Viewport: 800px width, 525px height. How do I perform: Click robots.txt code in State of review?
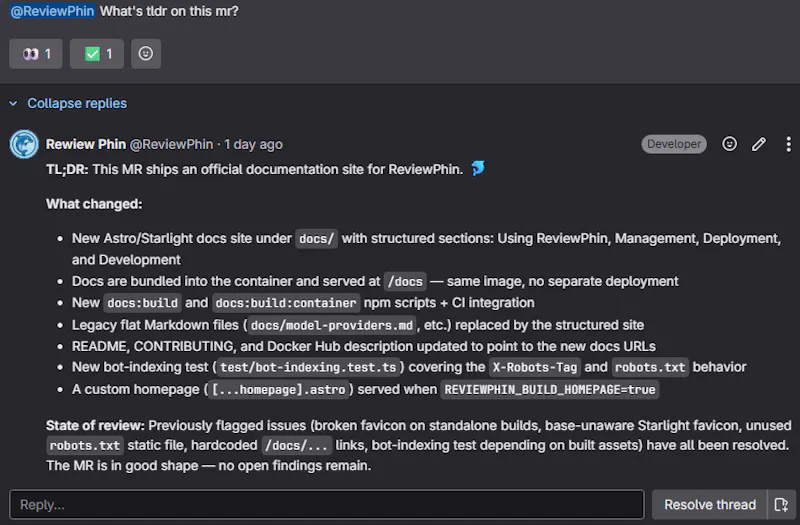click(85, 446)
